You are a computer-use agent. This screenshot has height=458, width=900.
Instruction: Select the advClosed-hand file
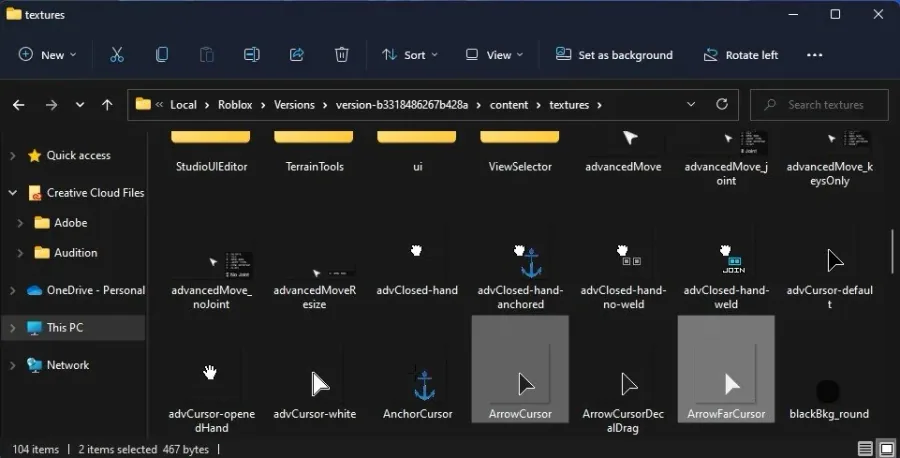pyautogui.click(x=417, y=270)
